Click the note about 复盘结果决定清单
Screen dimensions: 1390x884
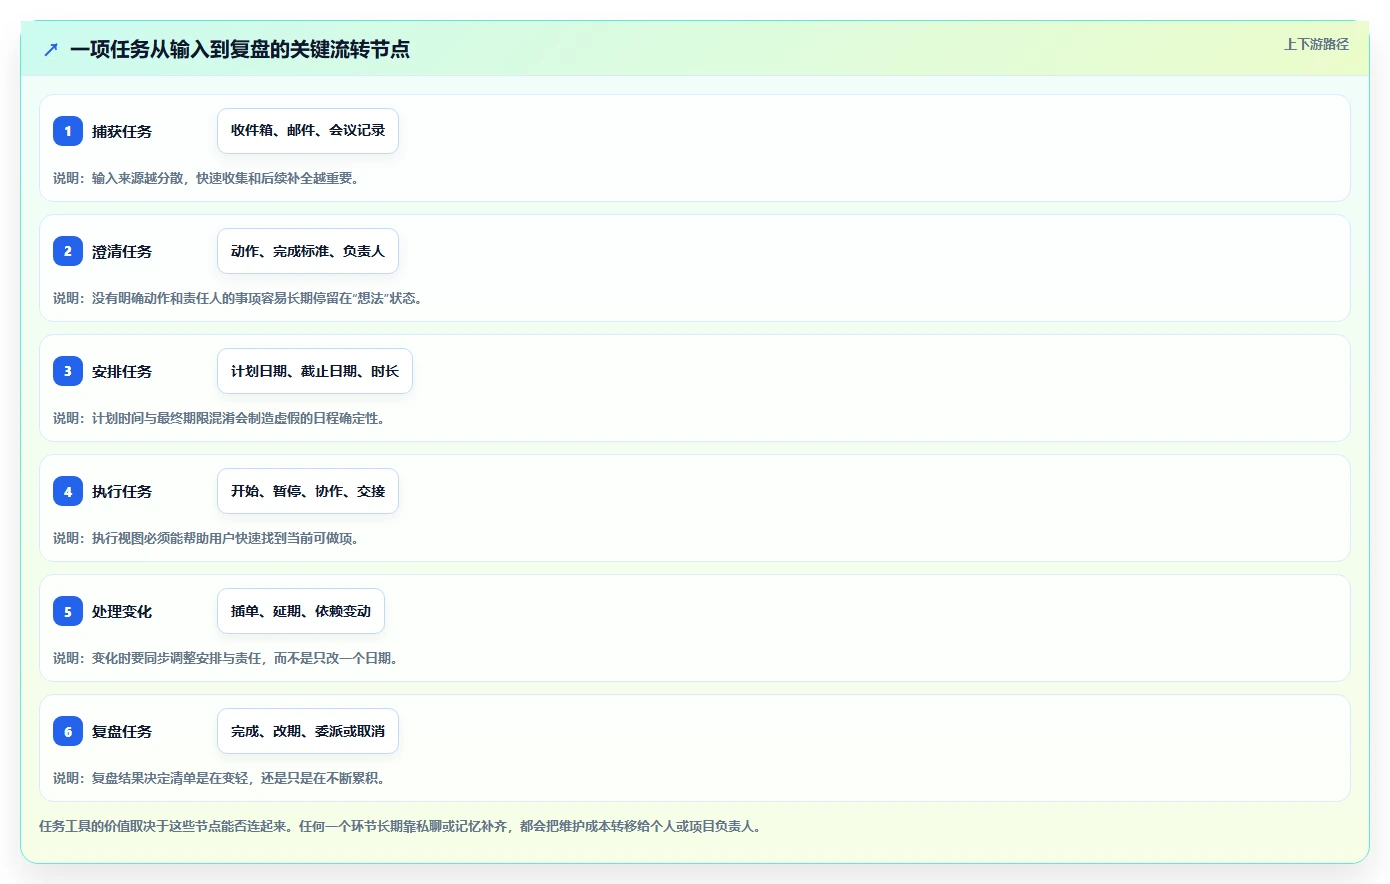tap(219, 778)
